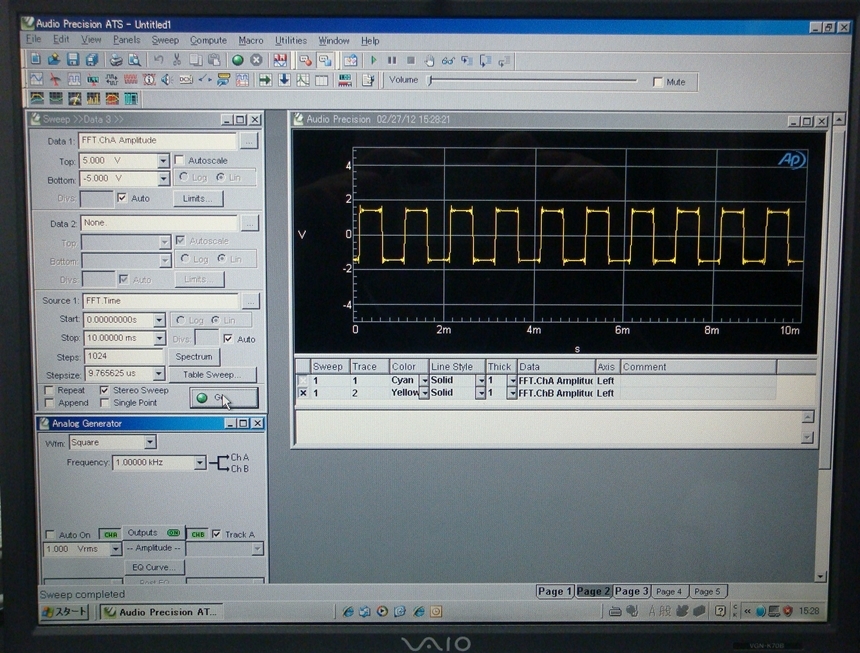Viewport: 860px width, 653px height.
Task: Click the first quick-launch graph icon in third toolbar
Action: (x=37, y=99)
